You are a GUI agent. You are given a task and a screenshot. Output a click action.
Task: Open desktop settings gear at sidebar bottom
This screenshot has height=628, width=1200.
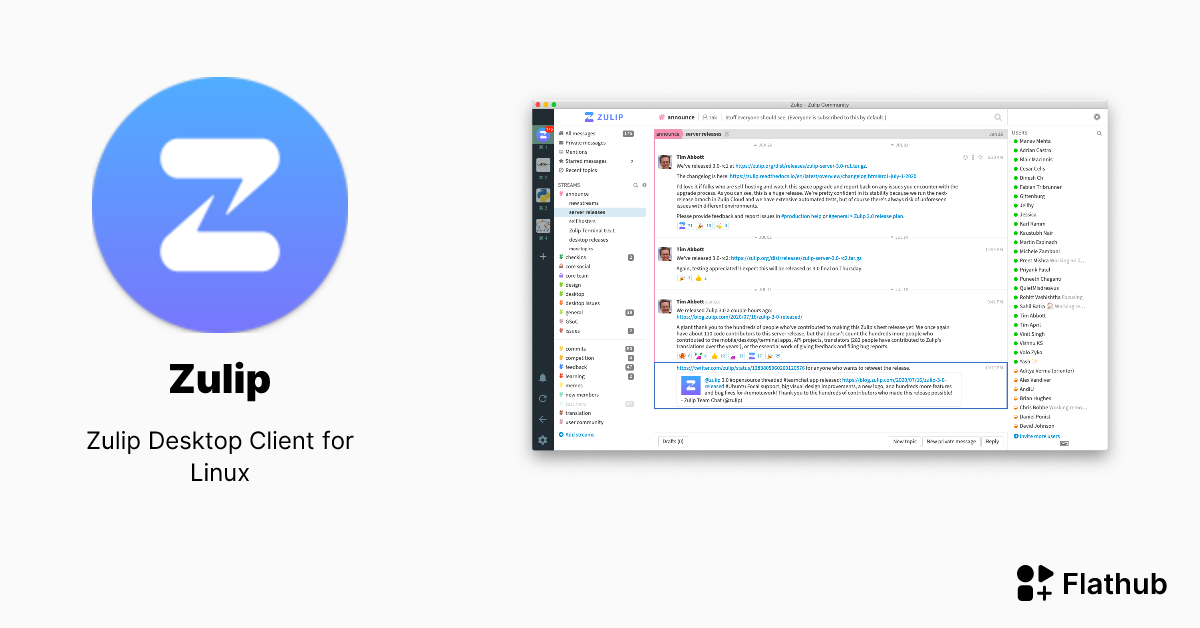543,440
